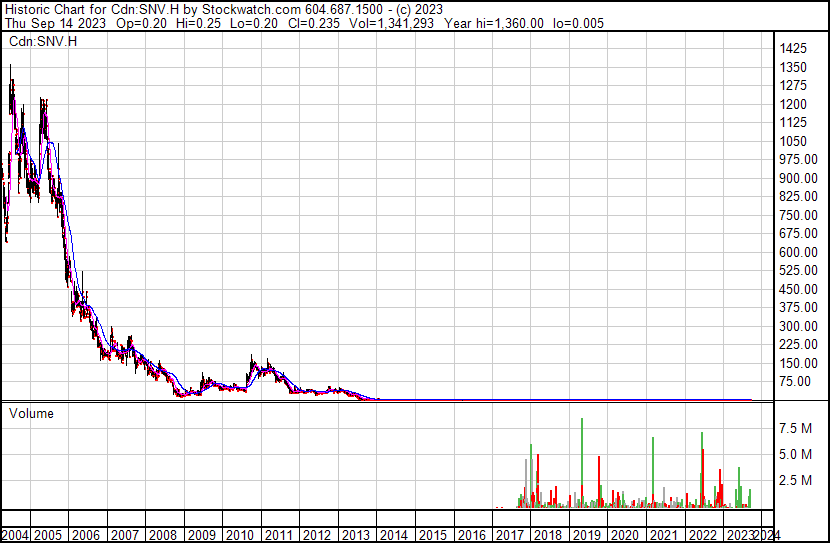Select the 2008 year marker on the x-axis
This screenshot has width=830, height=543.
click(163, 535)
